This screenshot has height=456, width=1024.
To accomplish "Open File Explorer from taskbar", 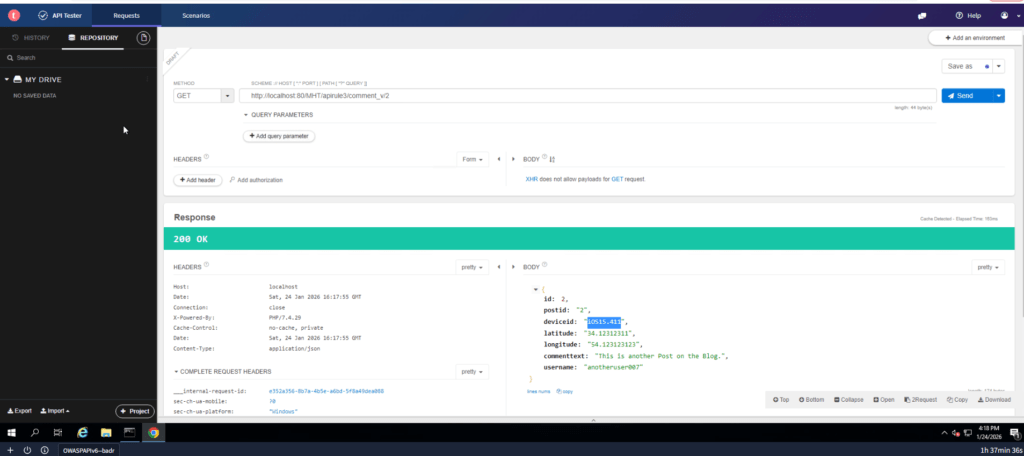I will click(106, 432).
